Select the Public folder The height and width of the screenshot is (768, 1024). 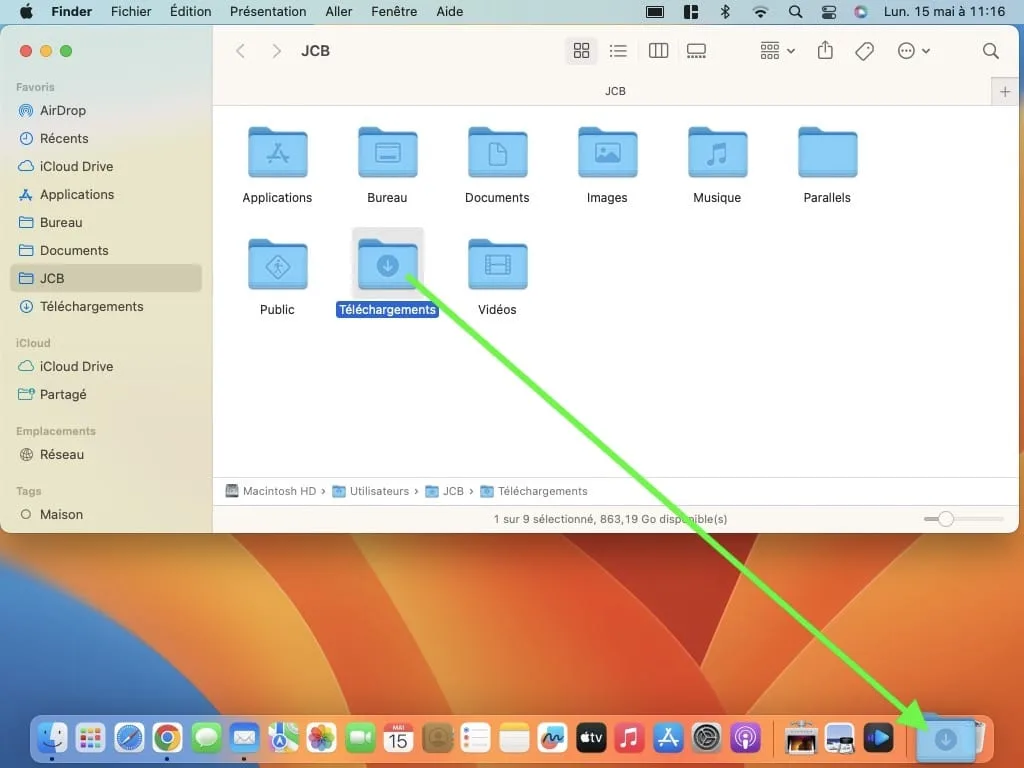coord(278,264)
